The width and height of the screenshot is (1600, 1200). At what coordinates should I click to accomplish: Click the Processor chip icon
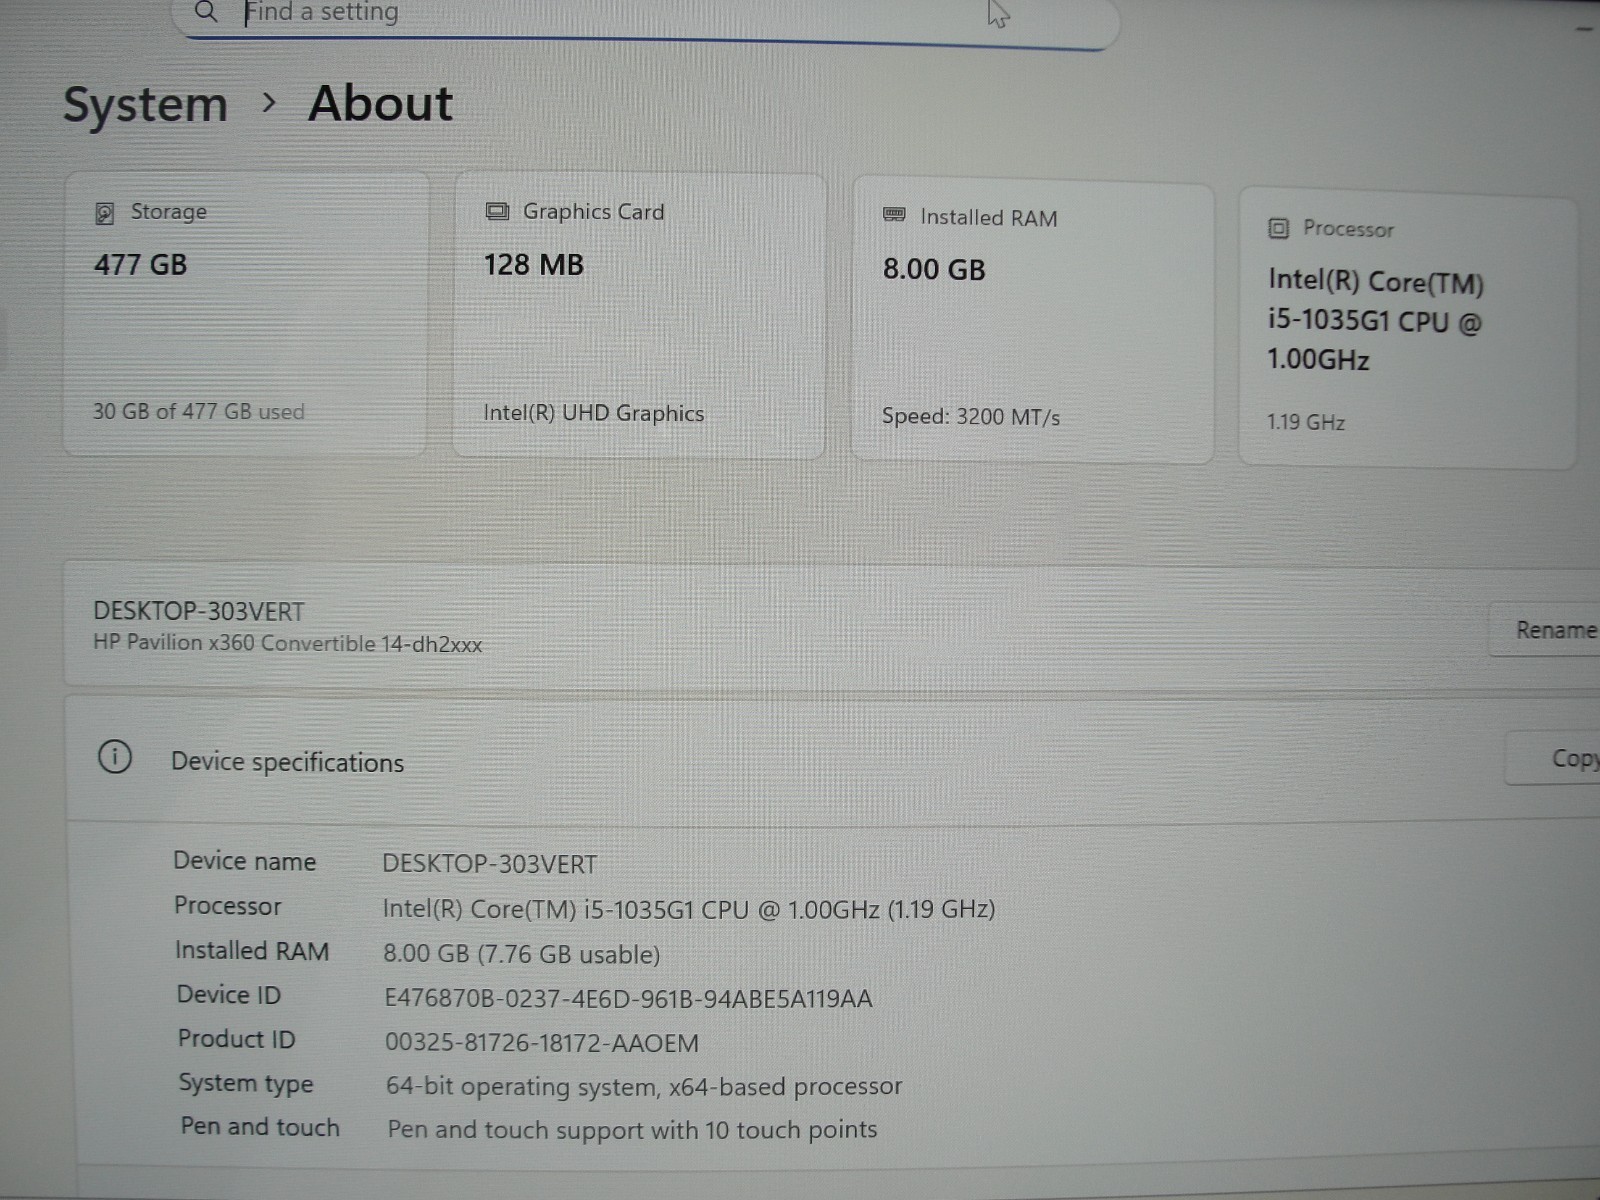1278,228
